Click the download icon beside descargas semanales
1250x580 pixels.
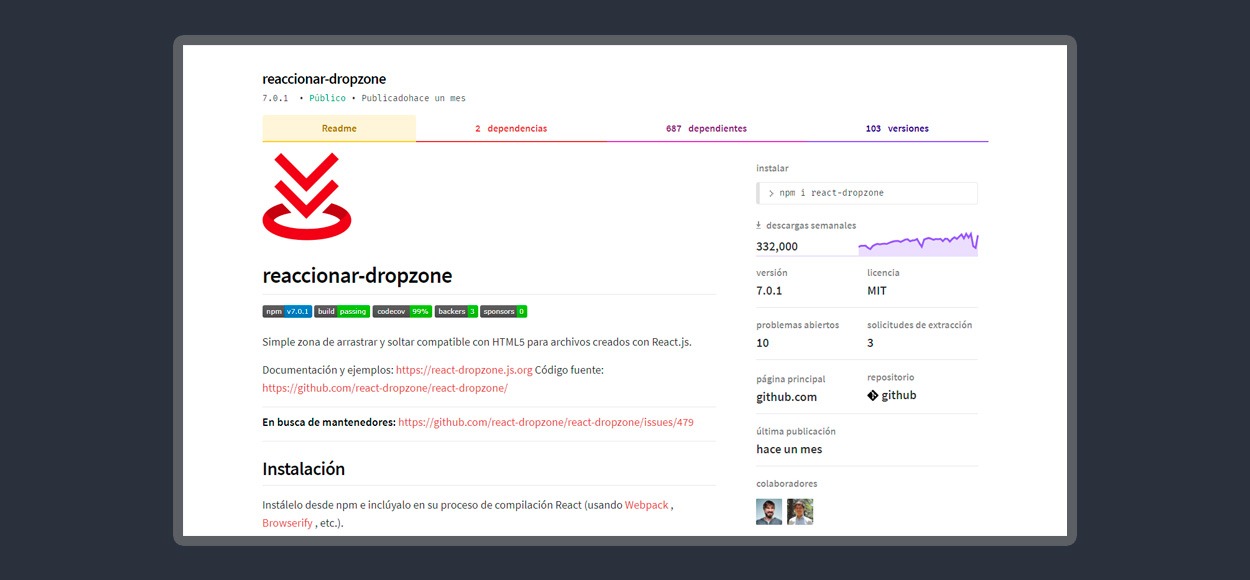pyautogui.click(x=759, y=225)
